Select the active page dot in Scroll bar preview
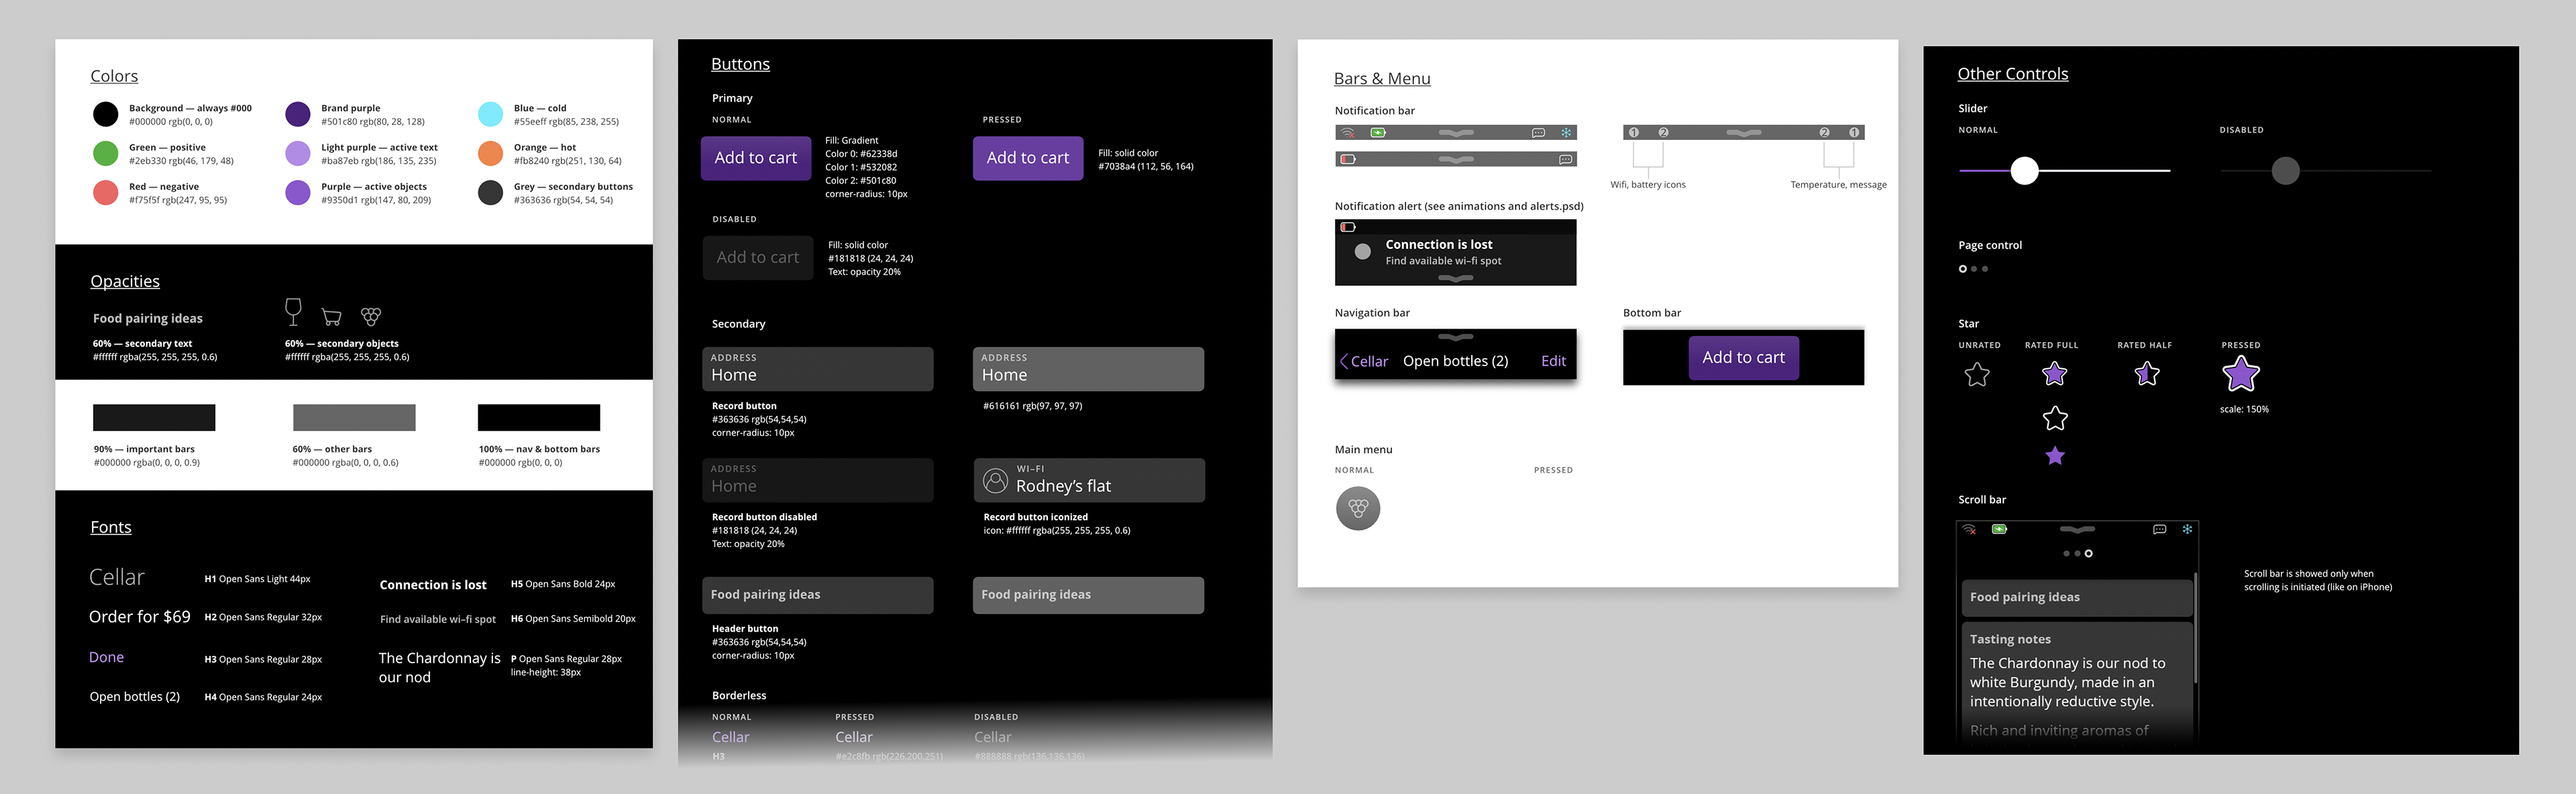2576x794 pixels. (2088, 553)
